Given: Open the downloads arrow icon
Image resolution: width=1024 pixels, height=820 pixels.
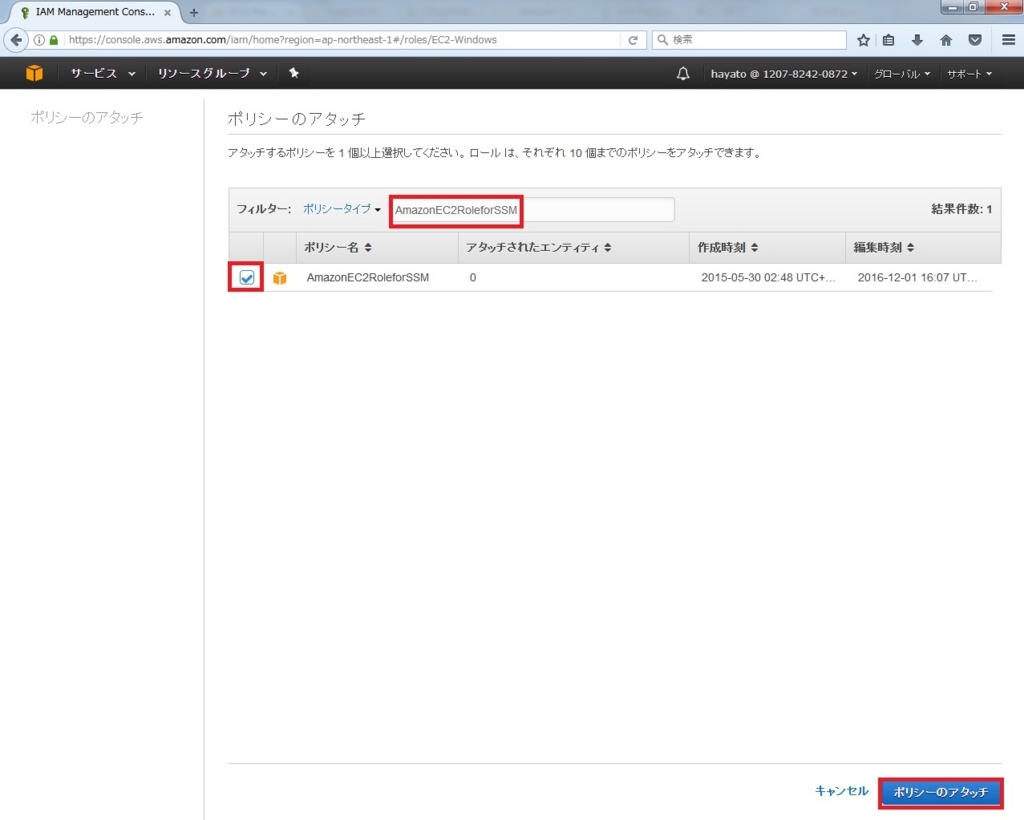Looking at the screenshot, I should tap(917, 40).
